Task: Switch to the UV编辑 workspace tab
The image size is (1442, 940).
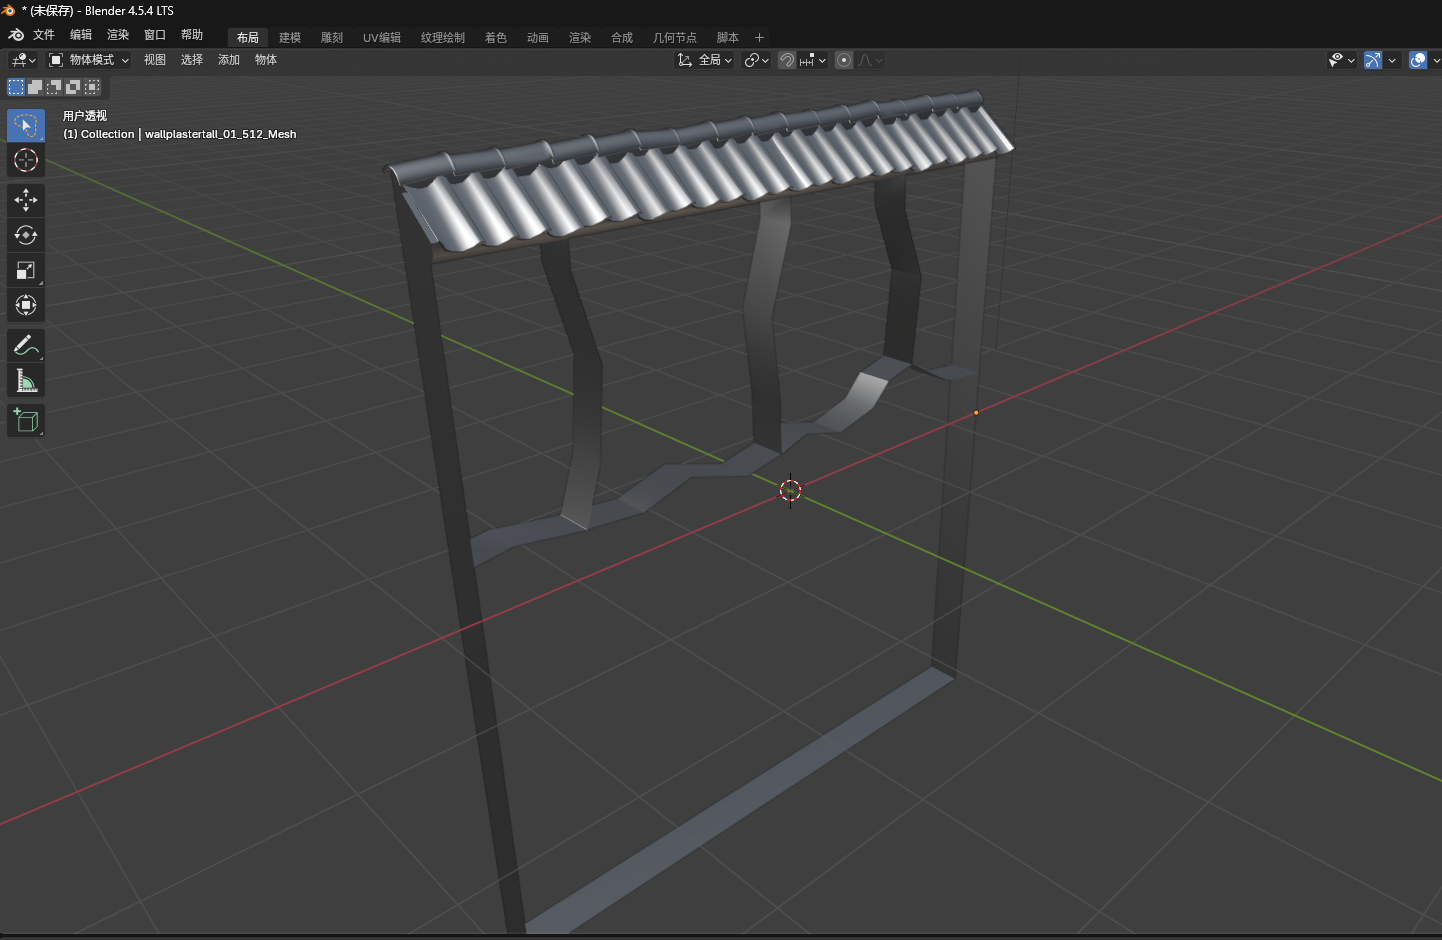Action: point(382,38)
